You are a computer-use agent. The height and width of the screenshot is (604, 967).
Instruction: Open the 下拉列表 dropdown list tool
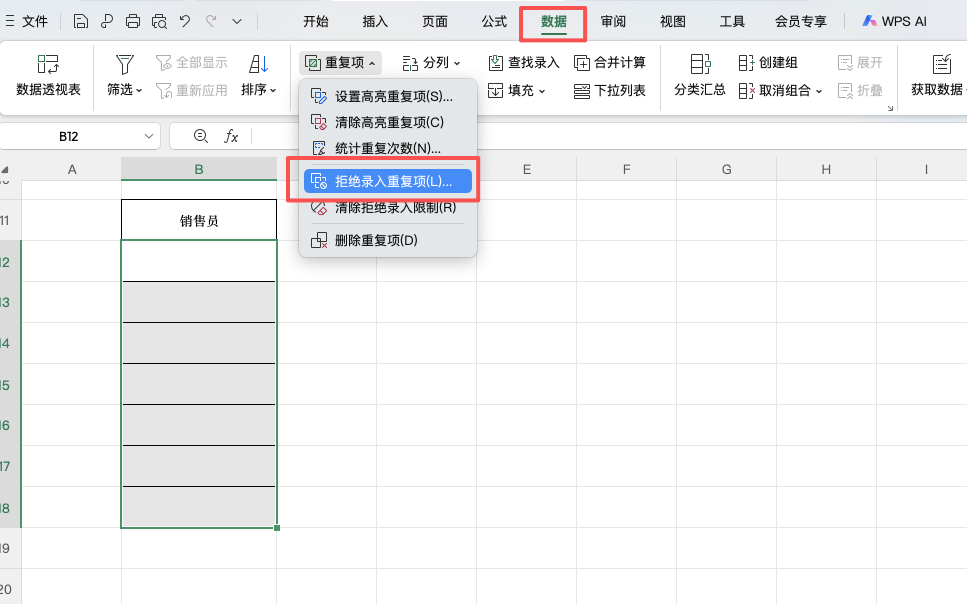click(x=612, y=90)
